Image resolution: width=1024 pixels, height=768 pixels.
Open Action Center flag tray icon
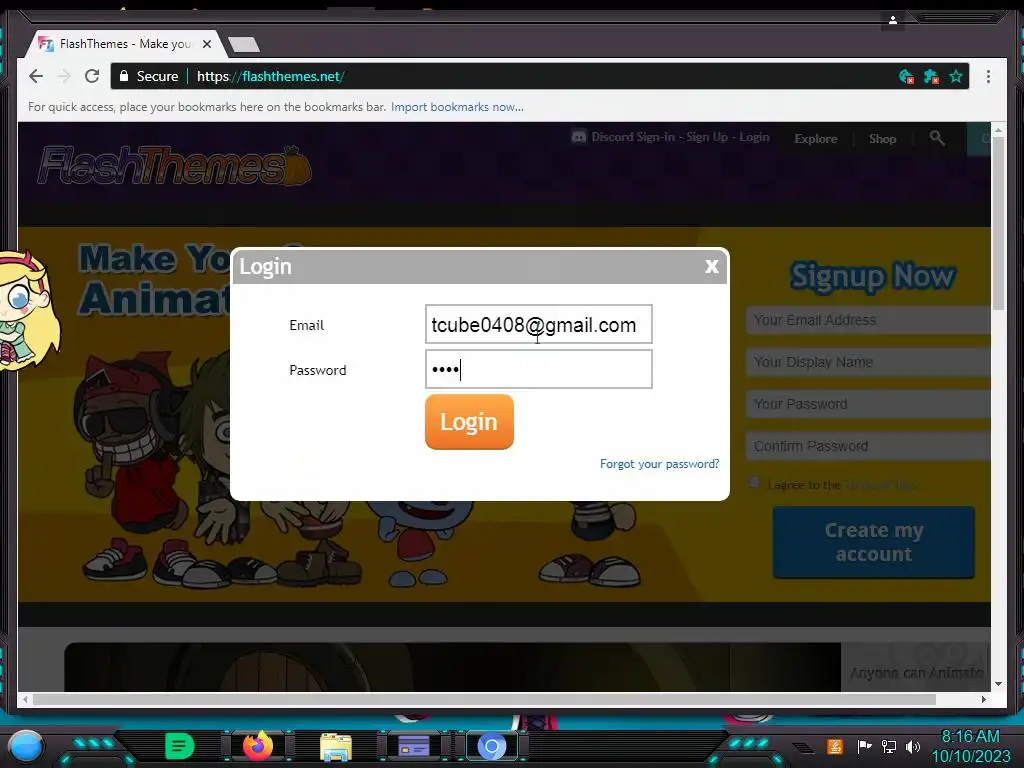[864, 746]
